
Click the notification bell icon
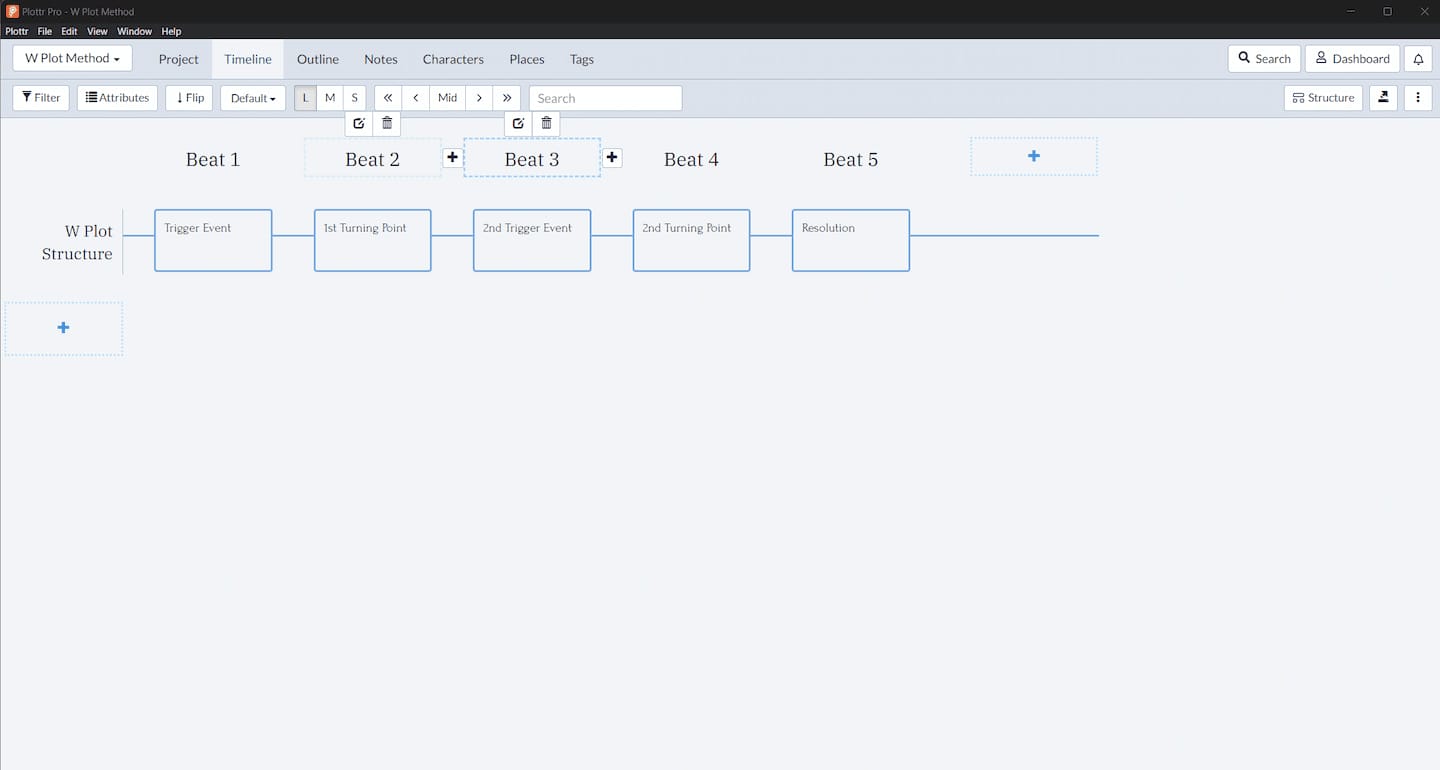click(1418, 59)
